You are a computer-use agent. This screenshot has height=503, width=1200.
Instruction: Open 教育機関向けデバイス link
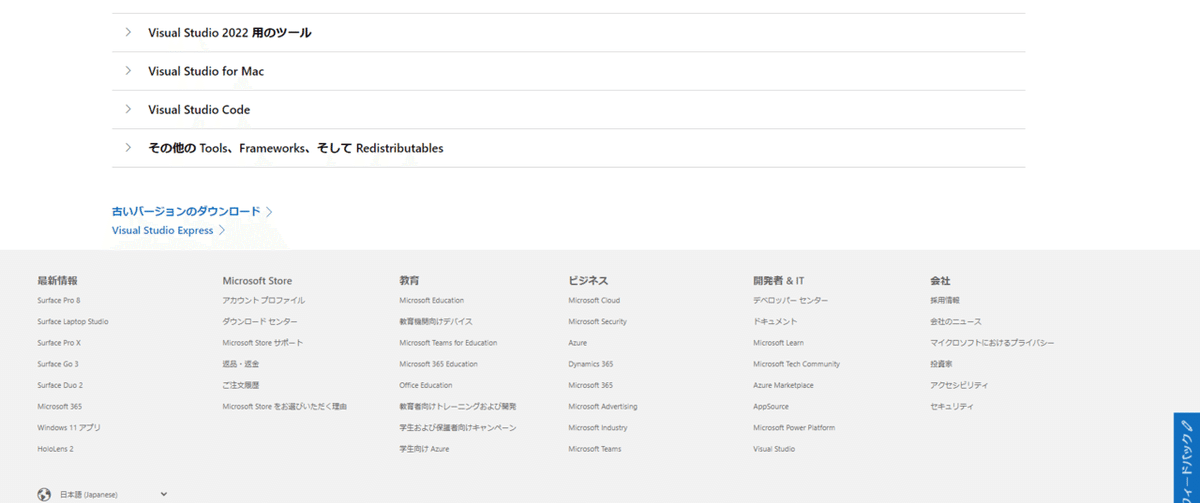click(436, 322)
